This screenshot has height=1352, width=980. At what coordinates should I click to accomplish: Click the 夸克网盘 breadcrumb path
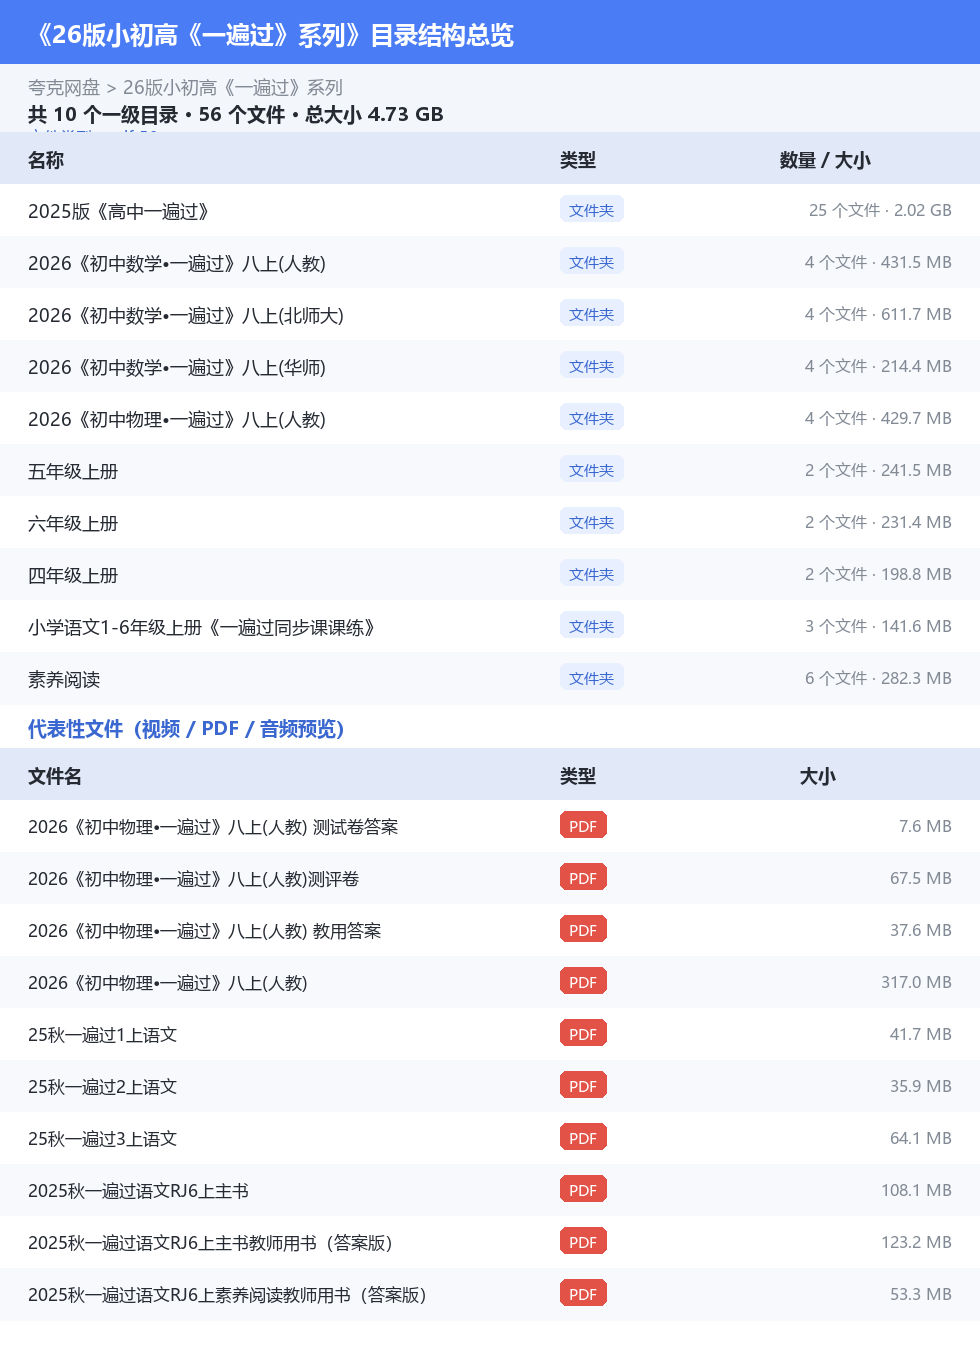pyautogui.click(x=64, y=88)
